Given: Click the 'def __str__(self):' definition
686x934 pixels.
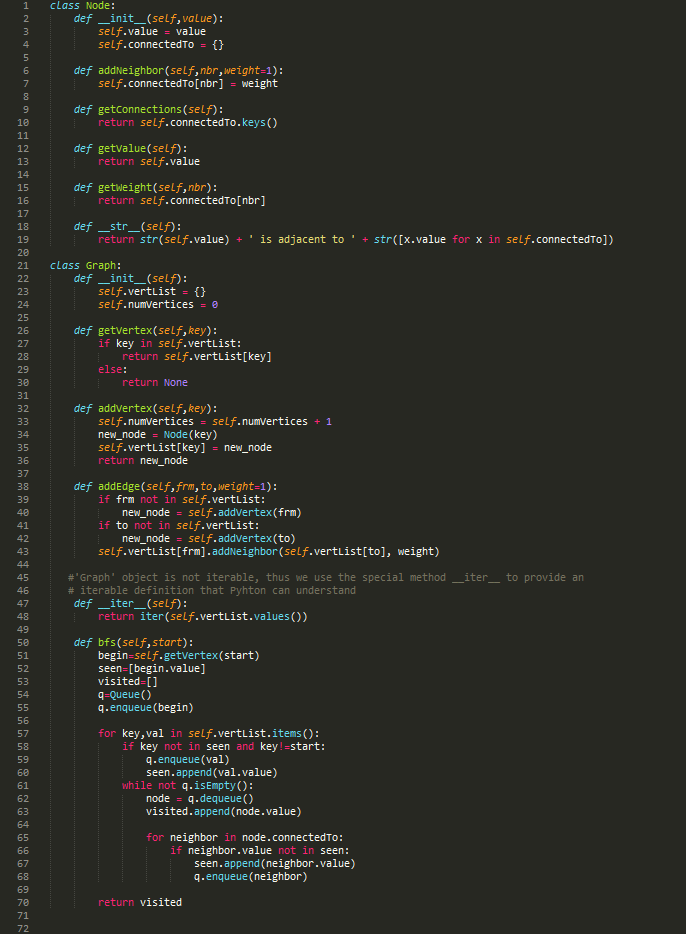Looking at the screenshot, I should 128,227.
